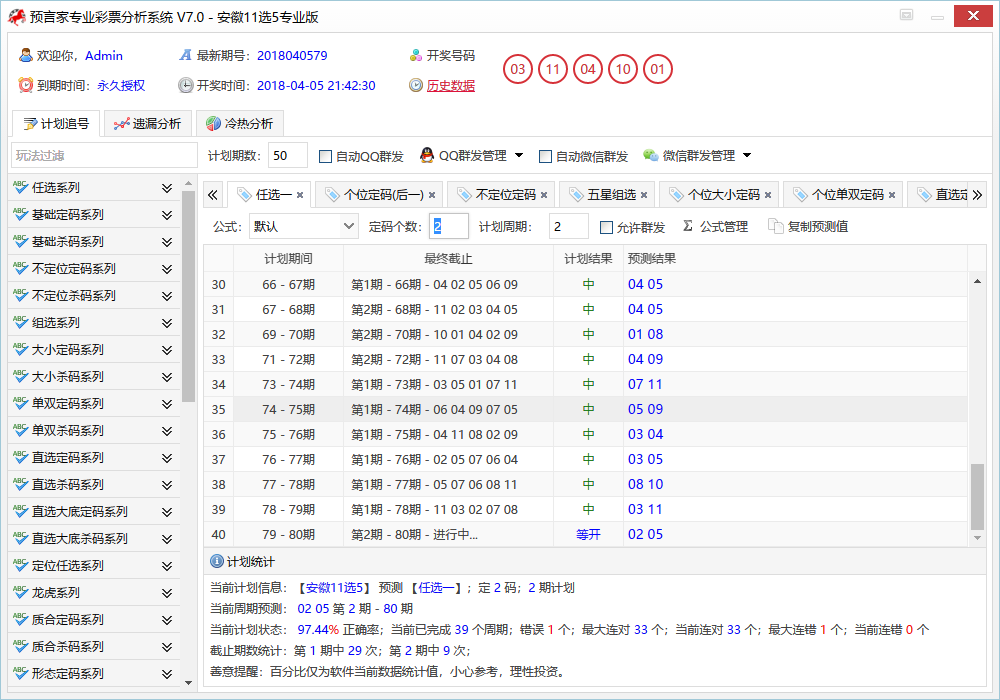Click the 玩法过滤 filter input field
Image resolution: width=1000 pixels, height=700 pixels.
[x=105, y=156]
